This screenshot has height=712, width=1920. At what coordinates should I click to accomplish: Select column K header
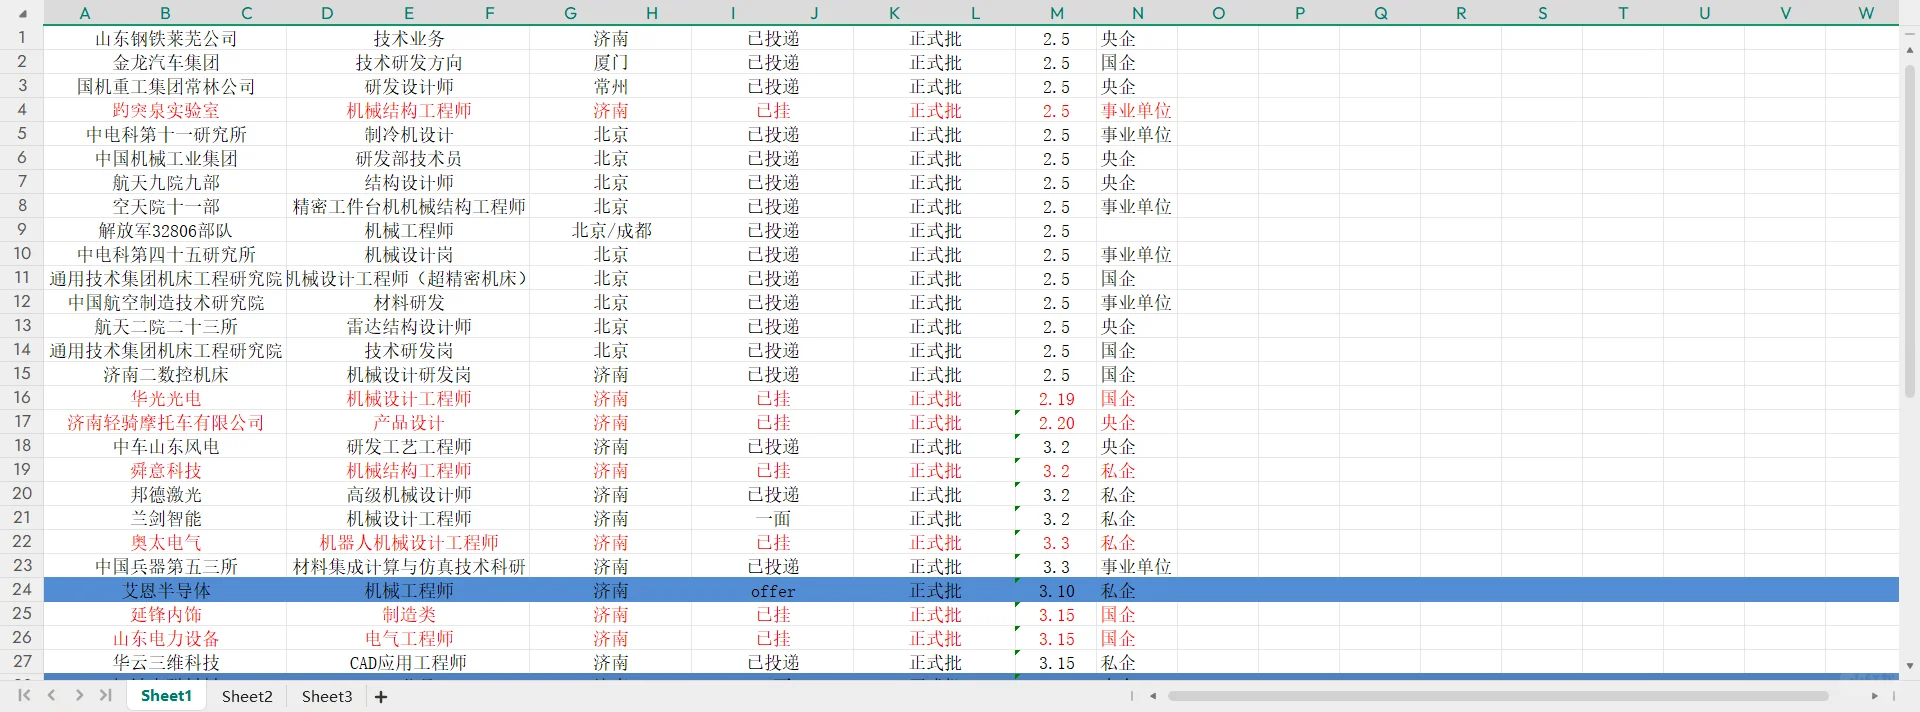[x=895, y=13]
